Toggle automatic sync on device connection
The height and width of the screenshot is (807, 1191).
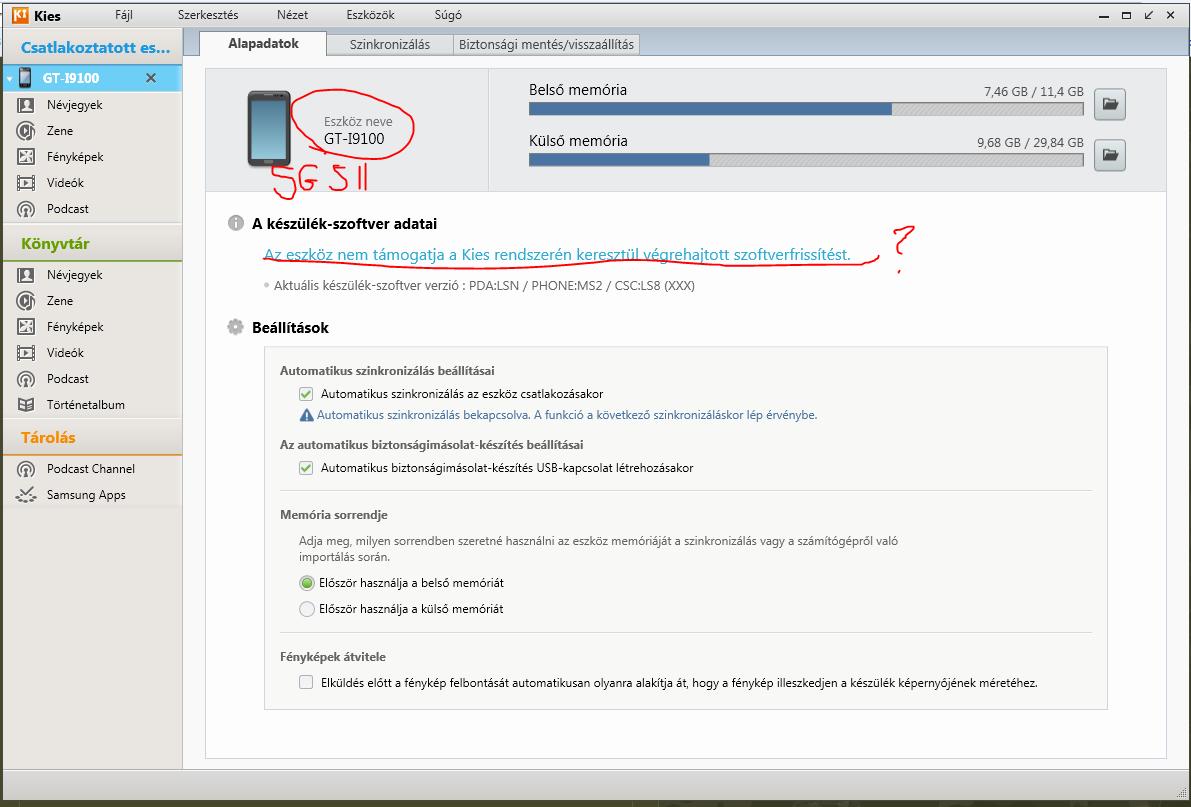pyautogui.click(x=306, y=394)
